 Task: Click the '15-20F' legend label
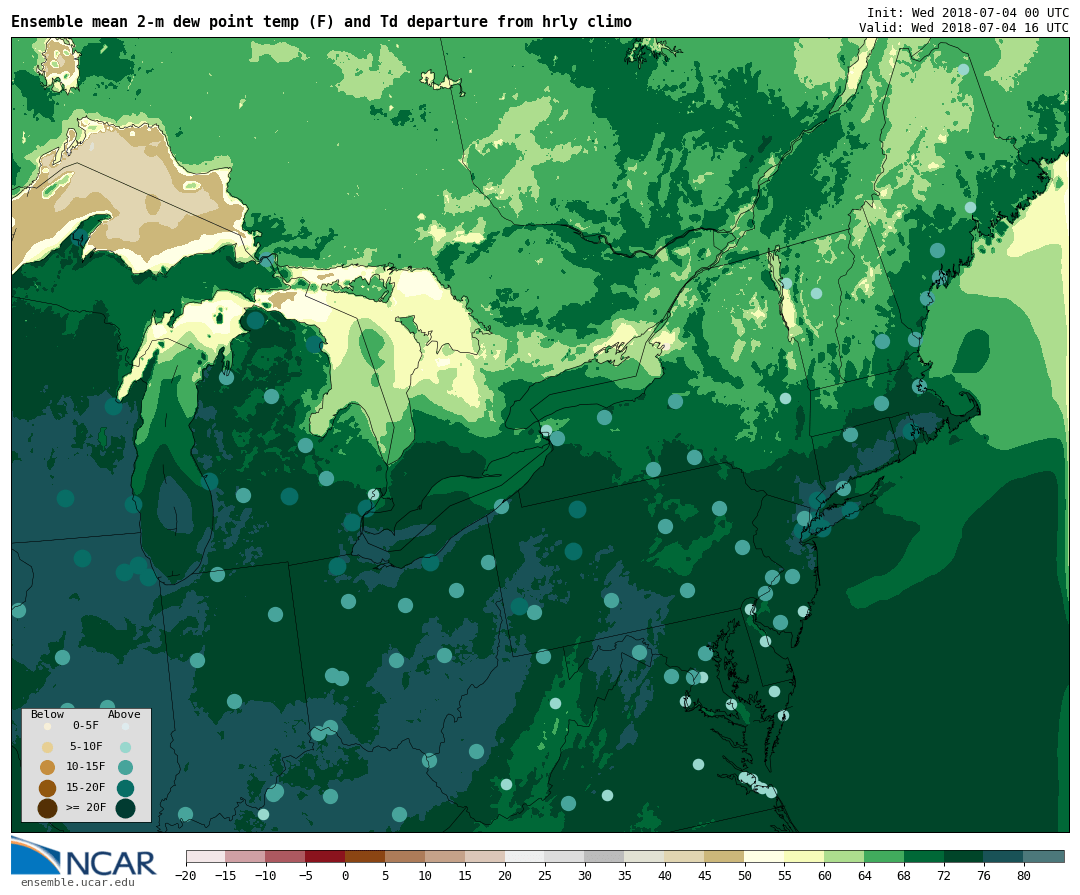pos(86,787)
